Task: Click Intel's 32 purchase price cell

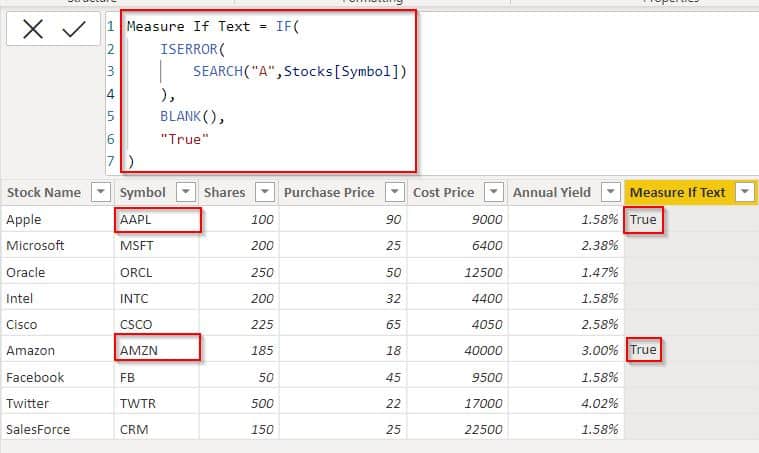Action: coord(343,298)
